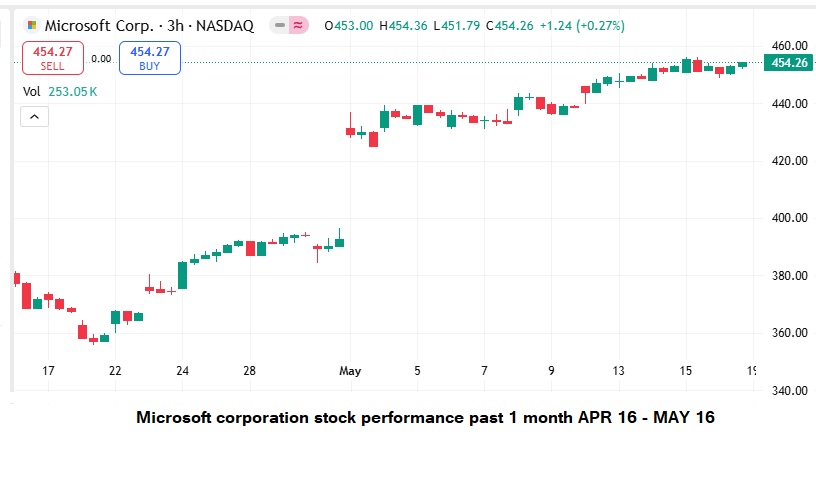The image size is (816, 478).
Task: Click the +1.24 (+0.27%) change value
Action: pyautogui.click(x=582, y=25)
